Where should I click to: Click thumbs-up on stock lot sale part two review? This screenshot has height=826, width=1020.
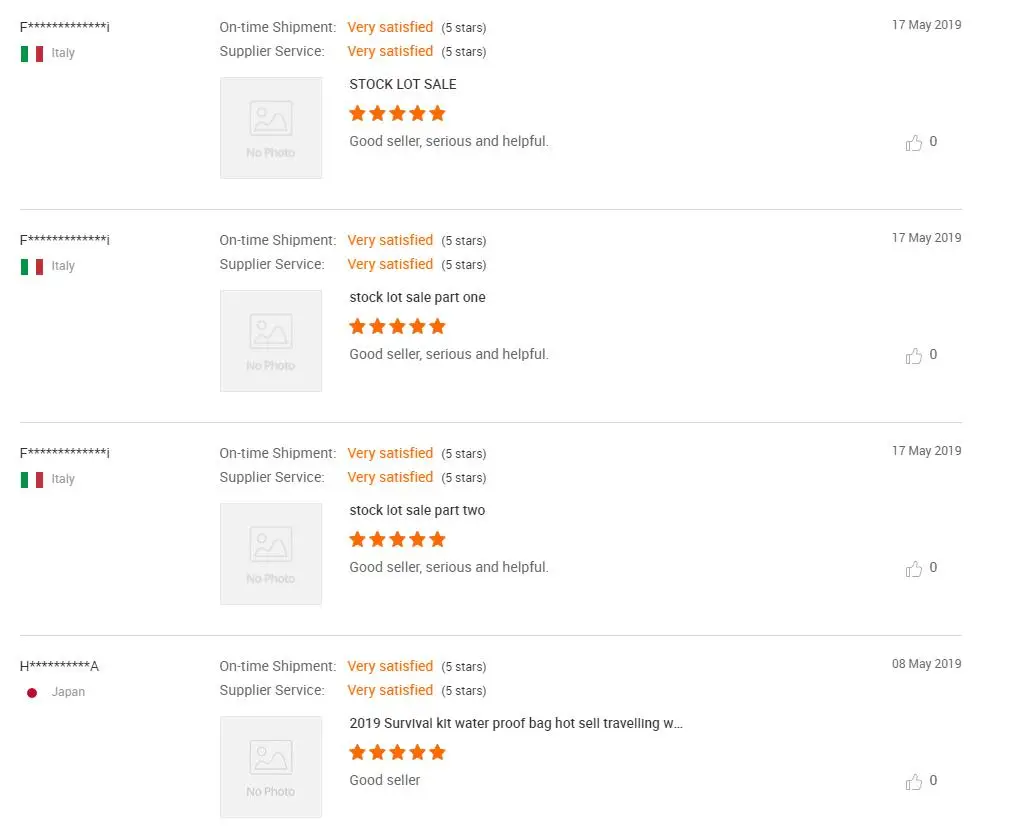click(913, 569)
